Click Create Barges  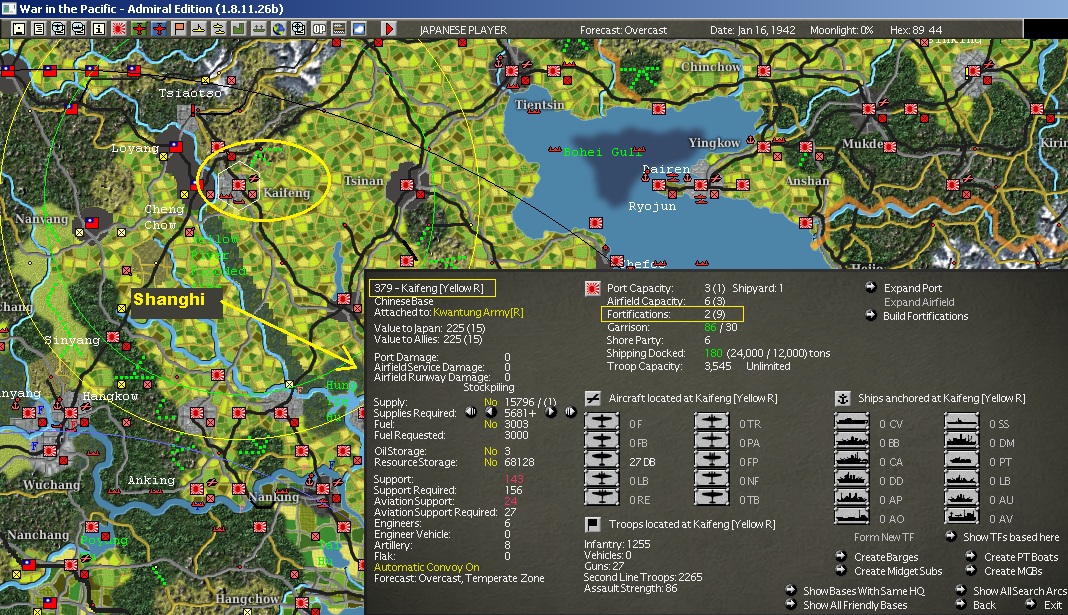tap(886, 557)
